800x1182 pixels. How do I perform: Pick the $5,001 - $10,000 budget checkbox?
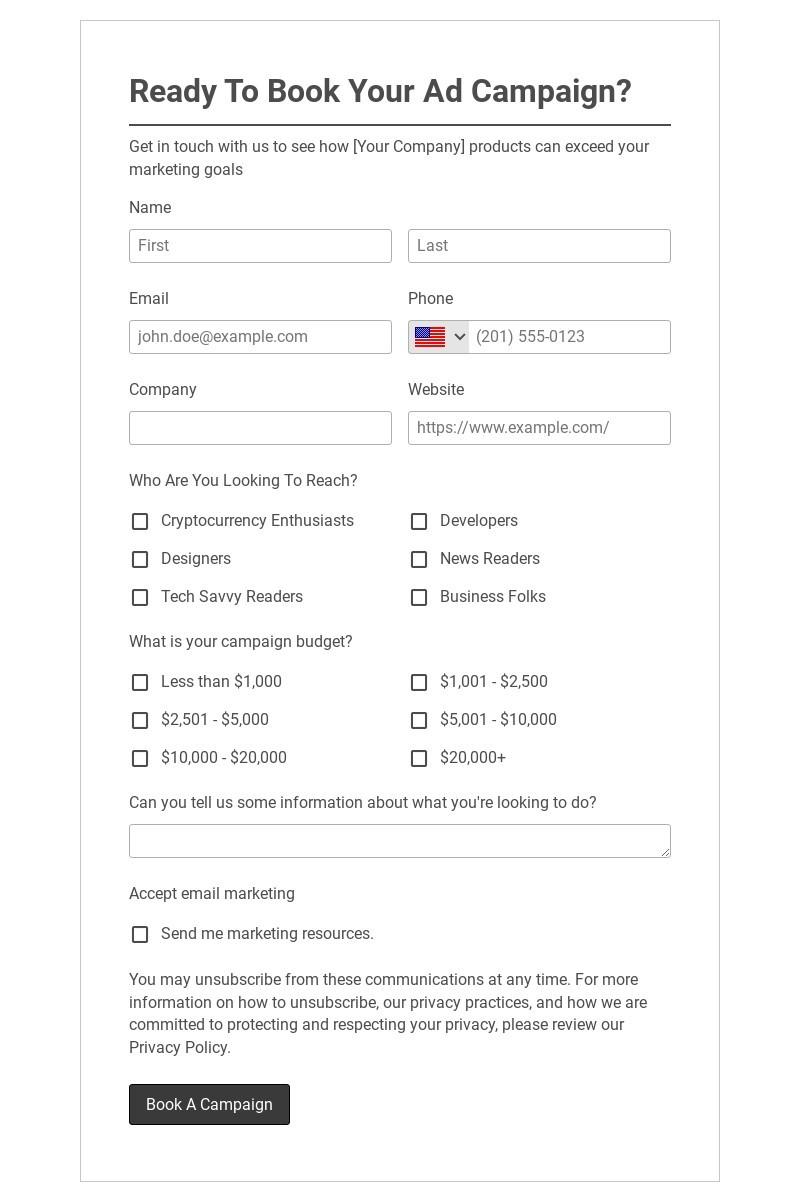pyautogui.click(x=419, y=720)
